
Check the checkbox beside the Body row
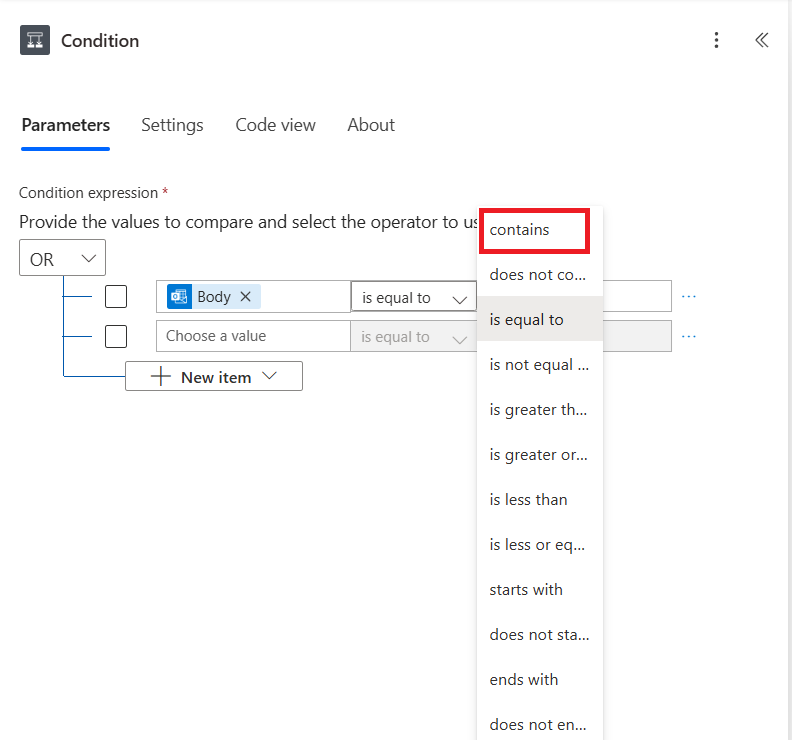pyautogui.click(x=116, y=297)
